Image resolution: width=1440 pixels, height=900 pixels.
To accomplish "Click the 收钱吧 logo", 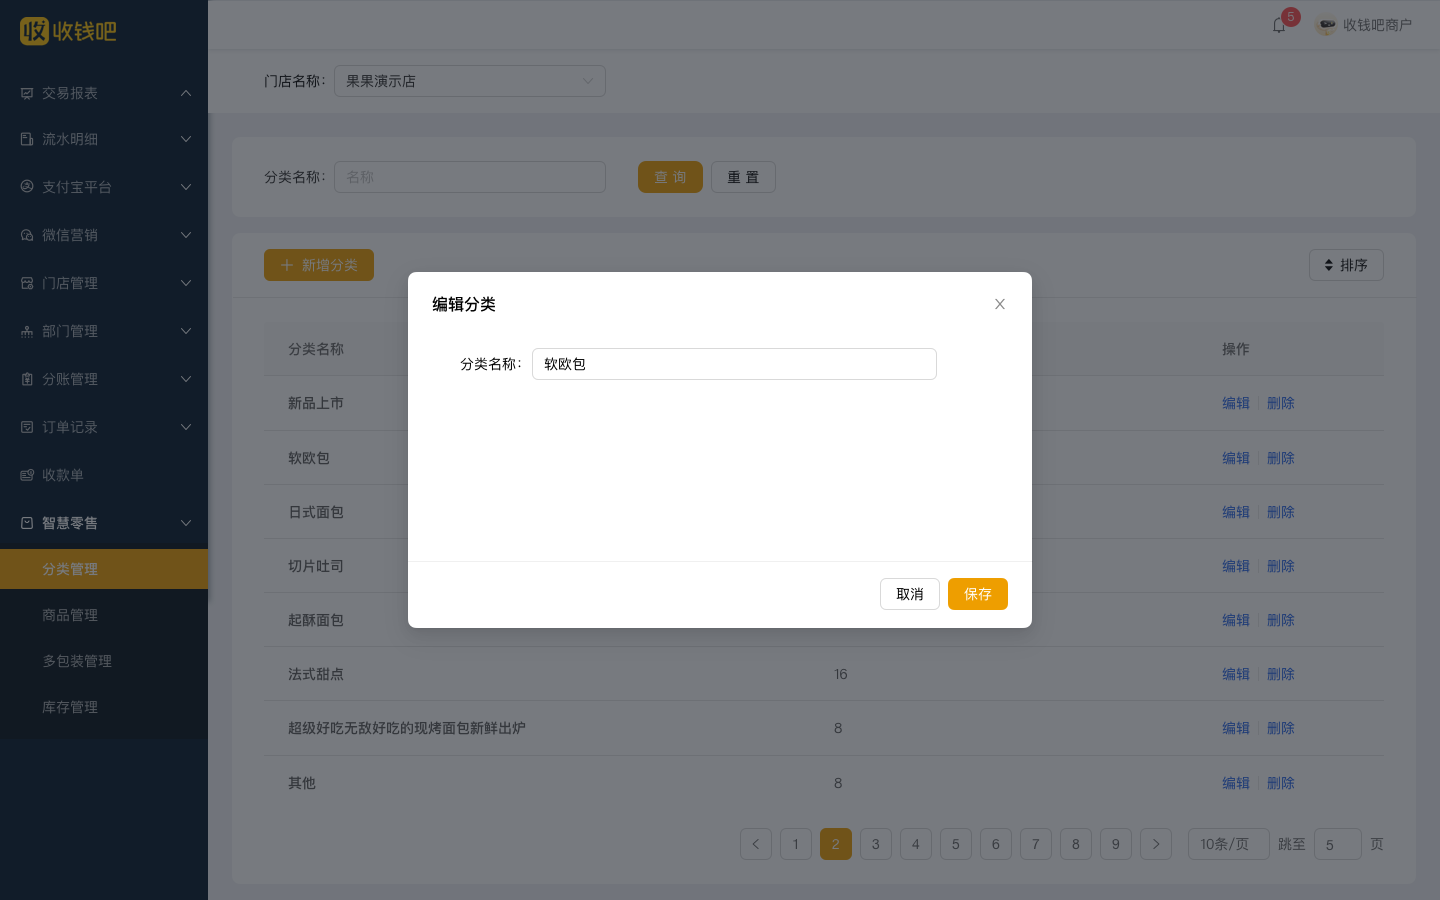I will pyautogui.click(x=68, y=31).
